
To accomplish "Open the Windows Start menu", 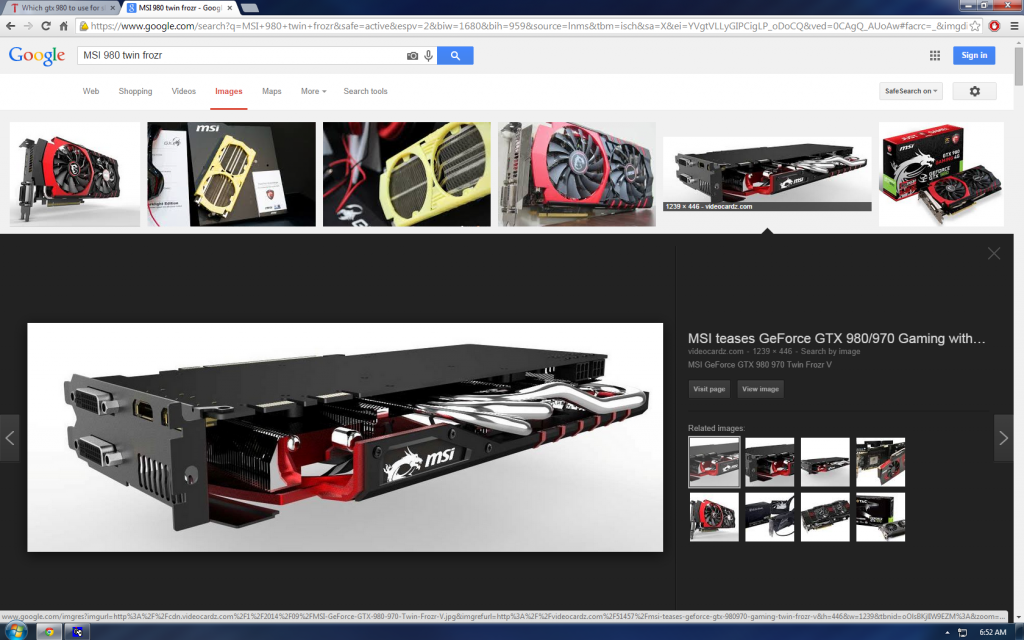I will tap(15, 632).
